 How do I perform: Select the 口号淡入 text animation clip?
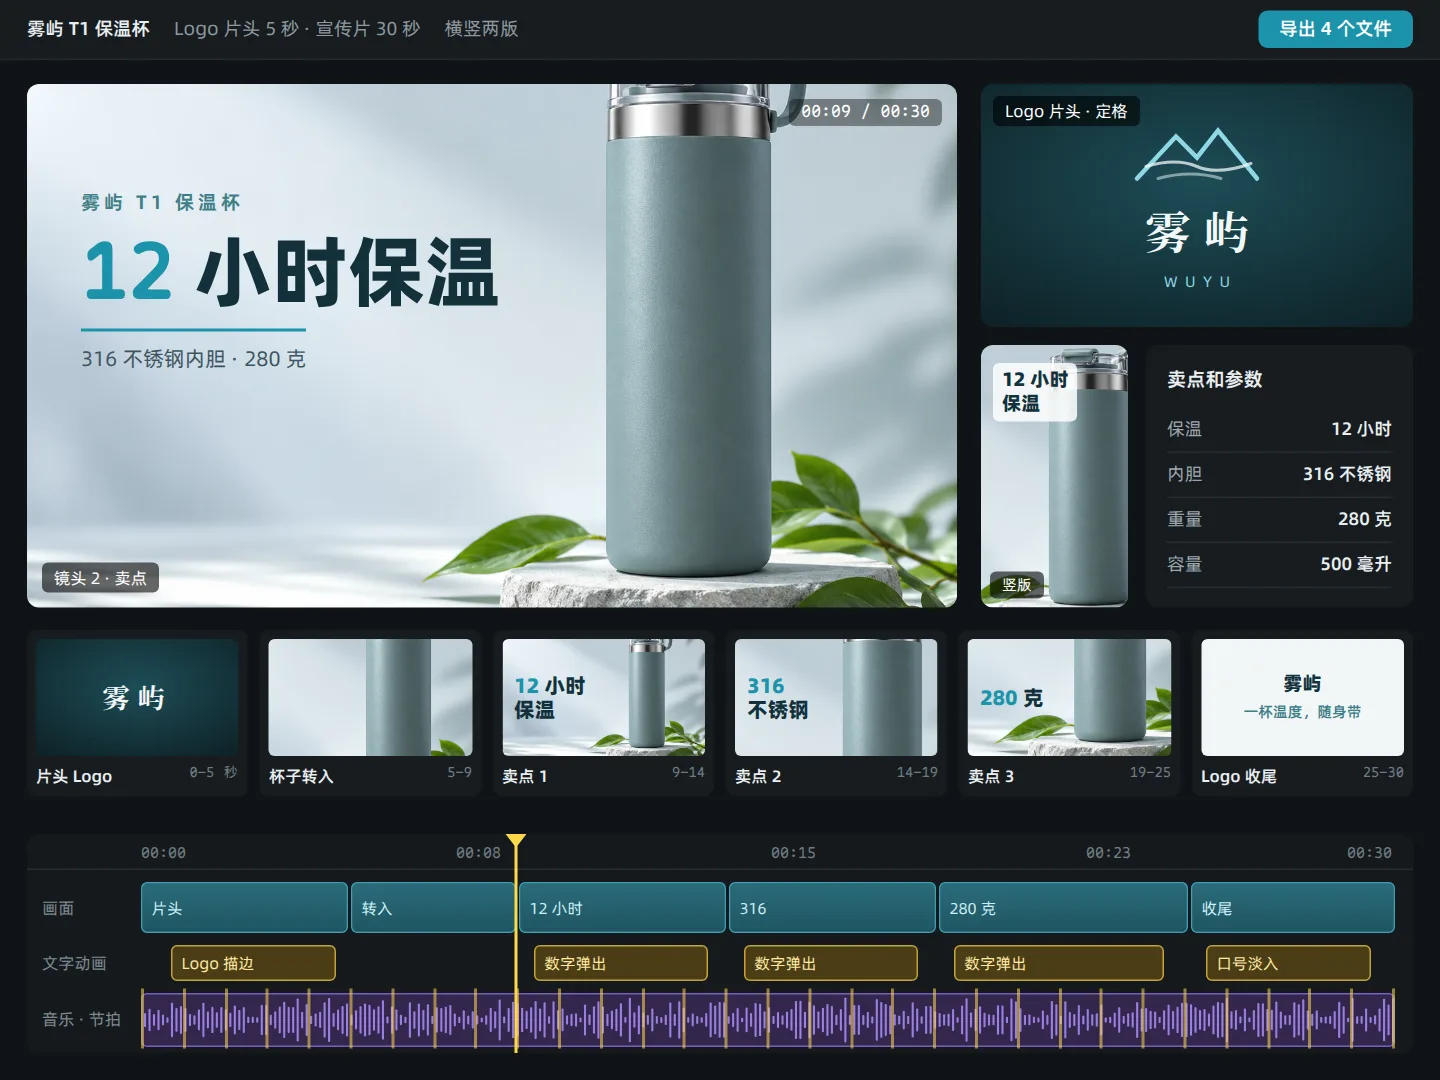[1288, 963]
